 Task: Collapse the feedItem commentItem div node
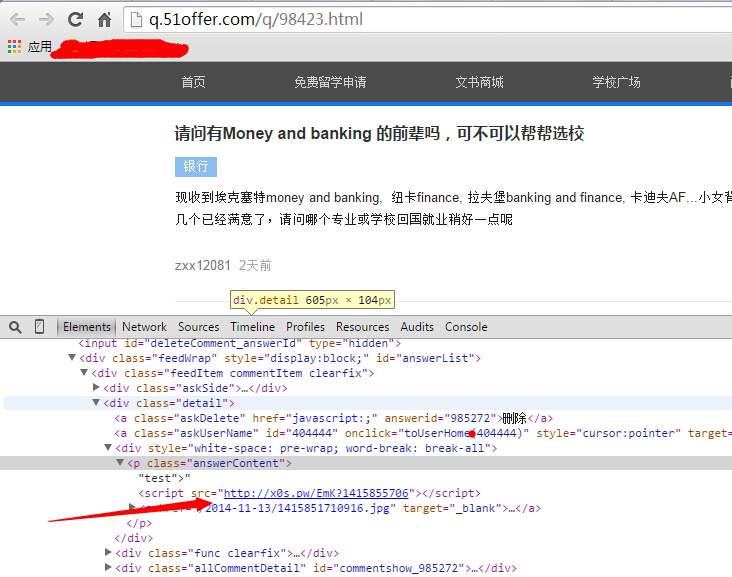point(84,373)
